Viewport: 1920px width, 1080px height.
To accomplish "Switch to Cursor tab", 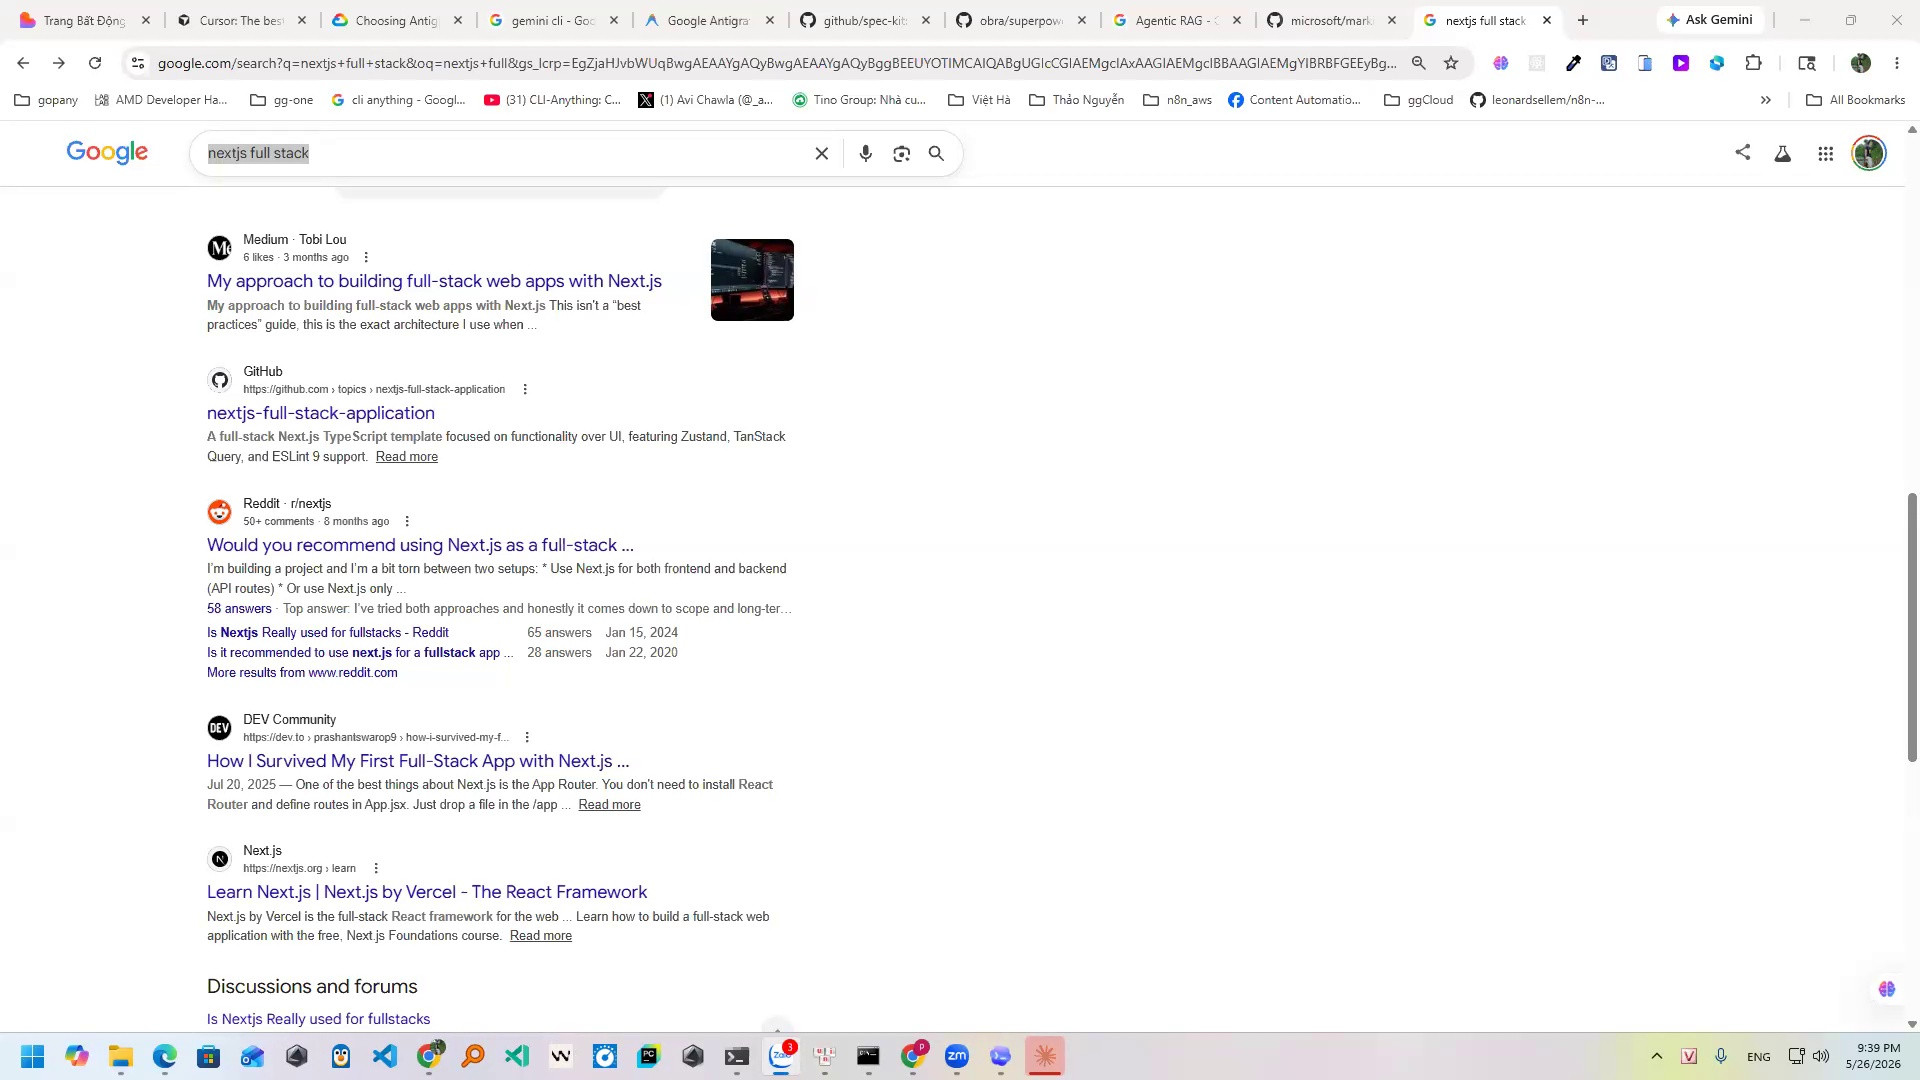I will (x=239, y=20).
